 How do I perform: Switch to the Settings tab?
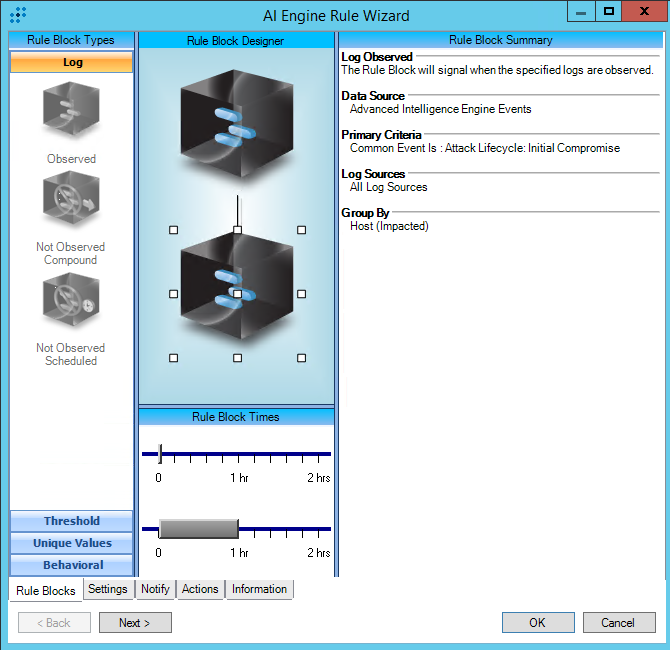[108, 589]
